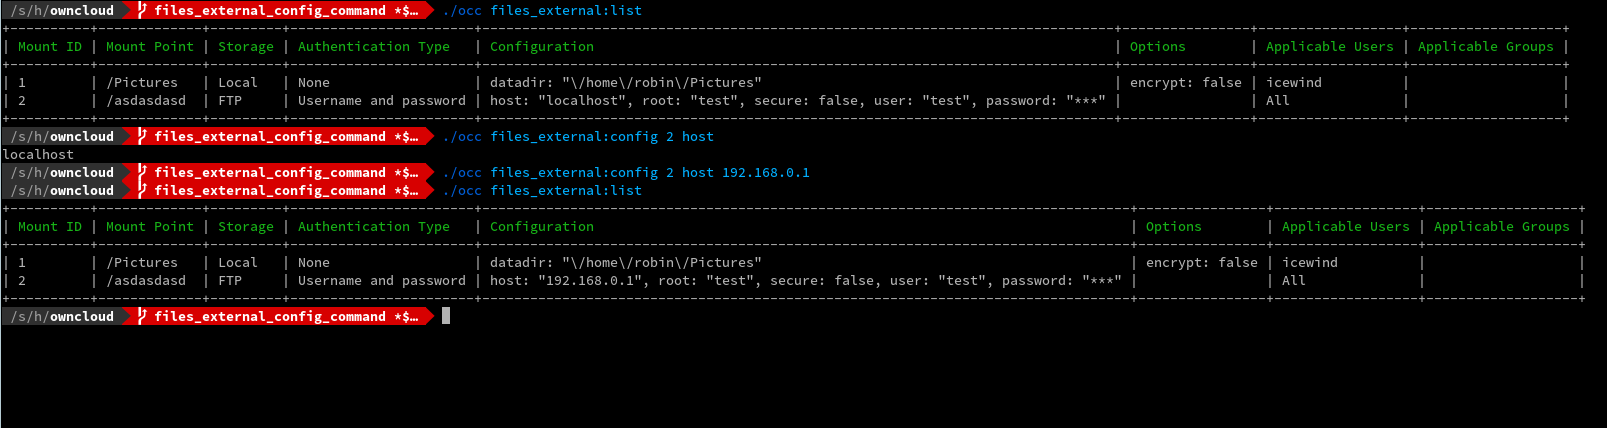Click the owncloud path segment in last prompt
The width and height of the screenshot is (1607, 428).
(x=82, y=316)
